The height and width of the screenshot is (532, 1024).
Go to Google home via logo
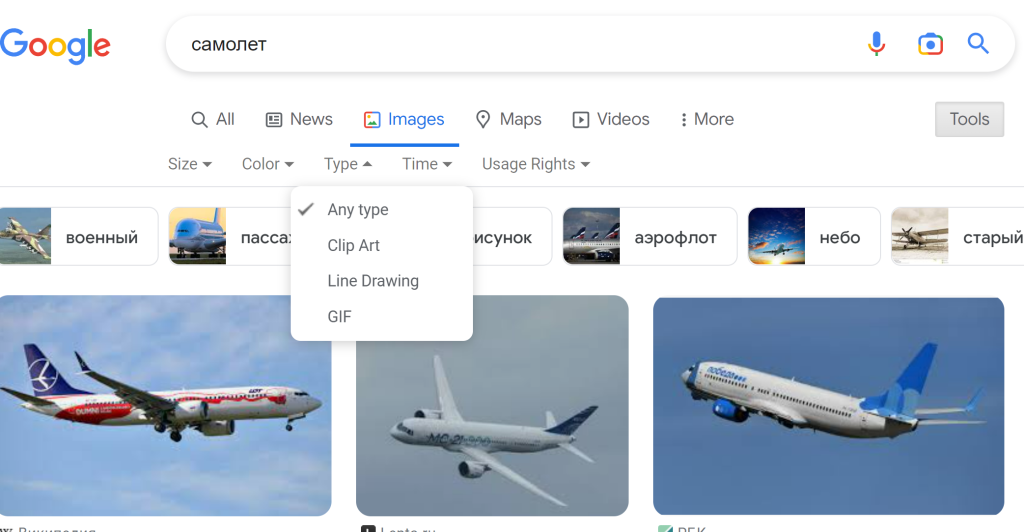click(55, 45)
